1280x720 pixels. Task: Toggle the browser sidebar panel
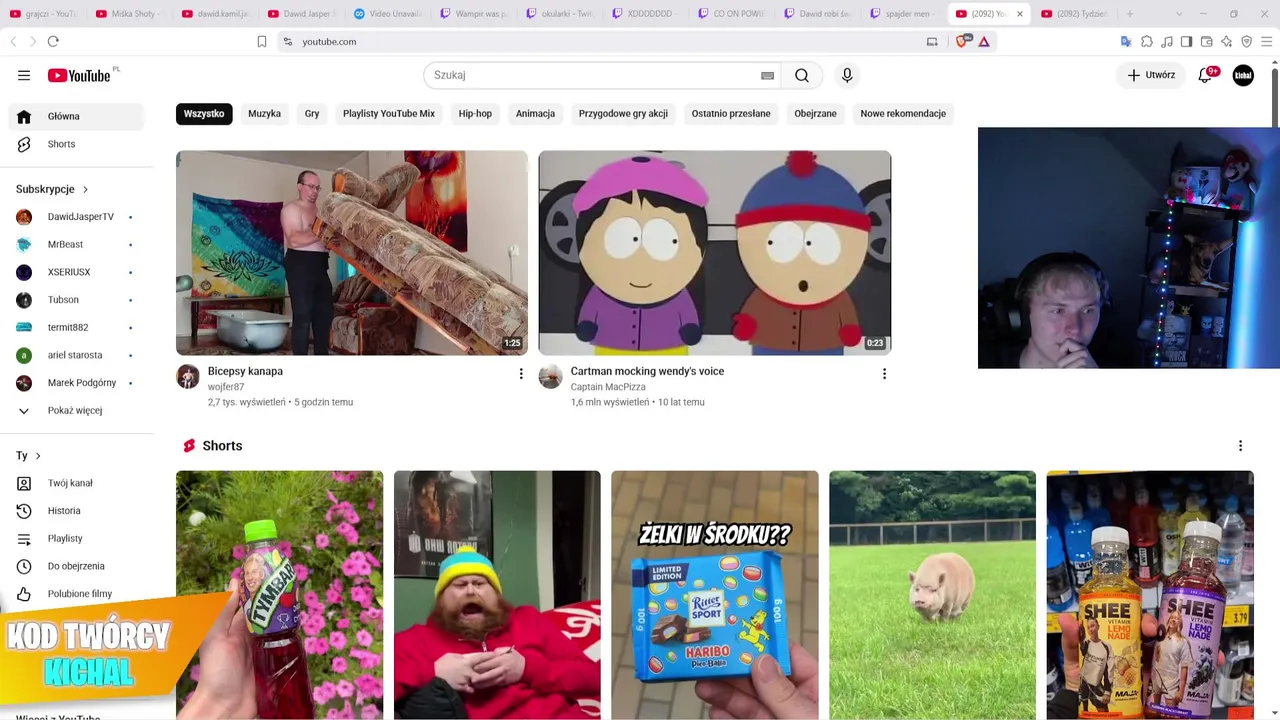coord(1187,41)
